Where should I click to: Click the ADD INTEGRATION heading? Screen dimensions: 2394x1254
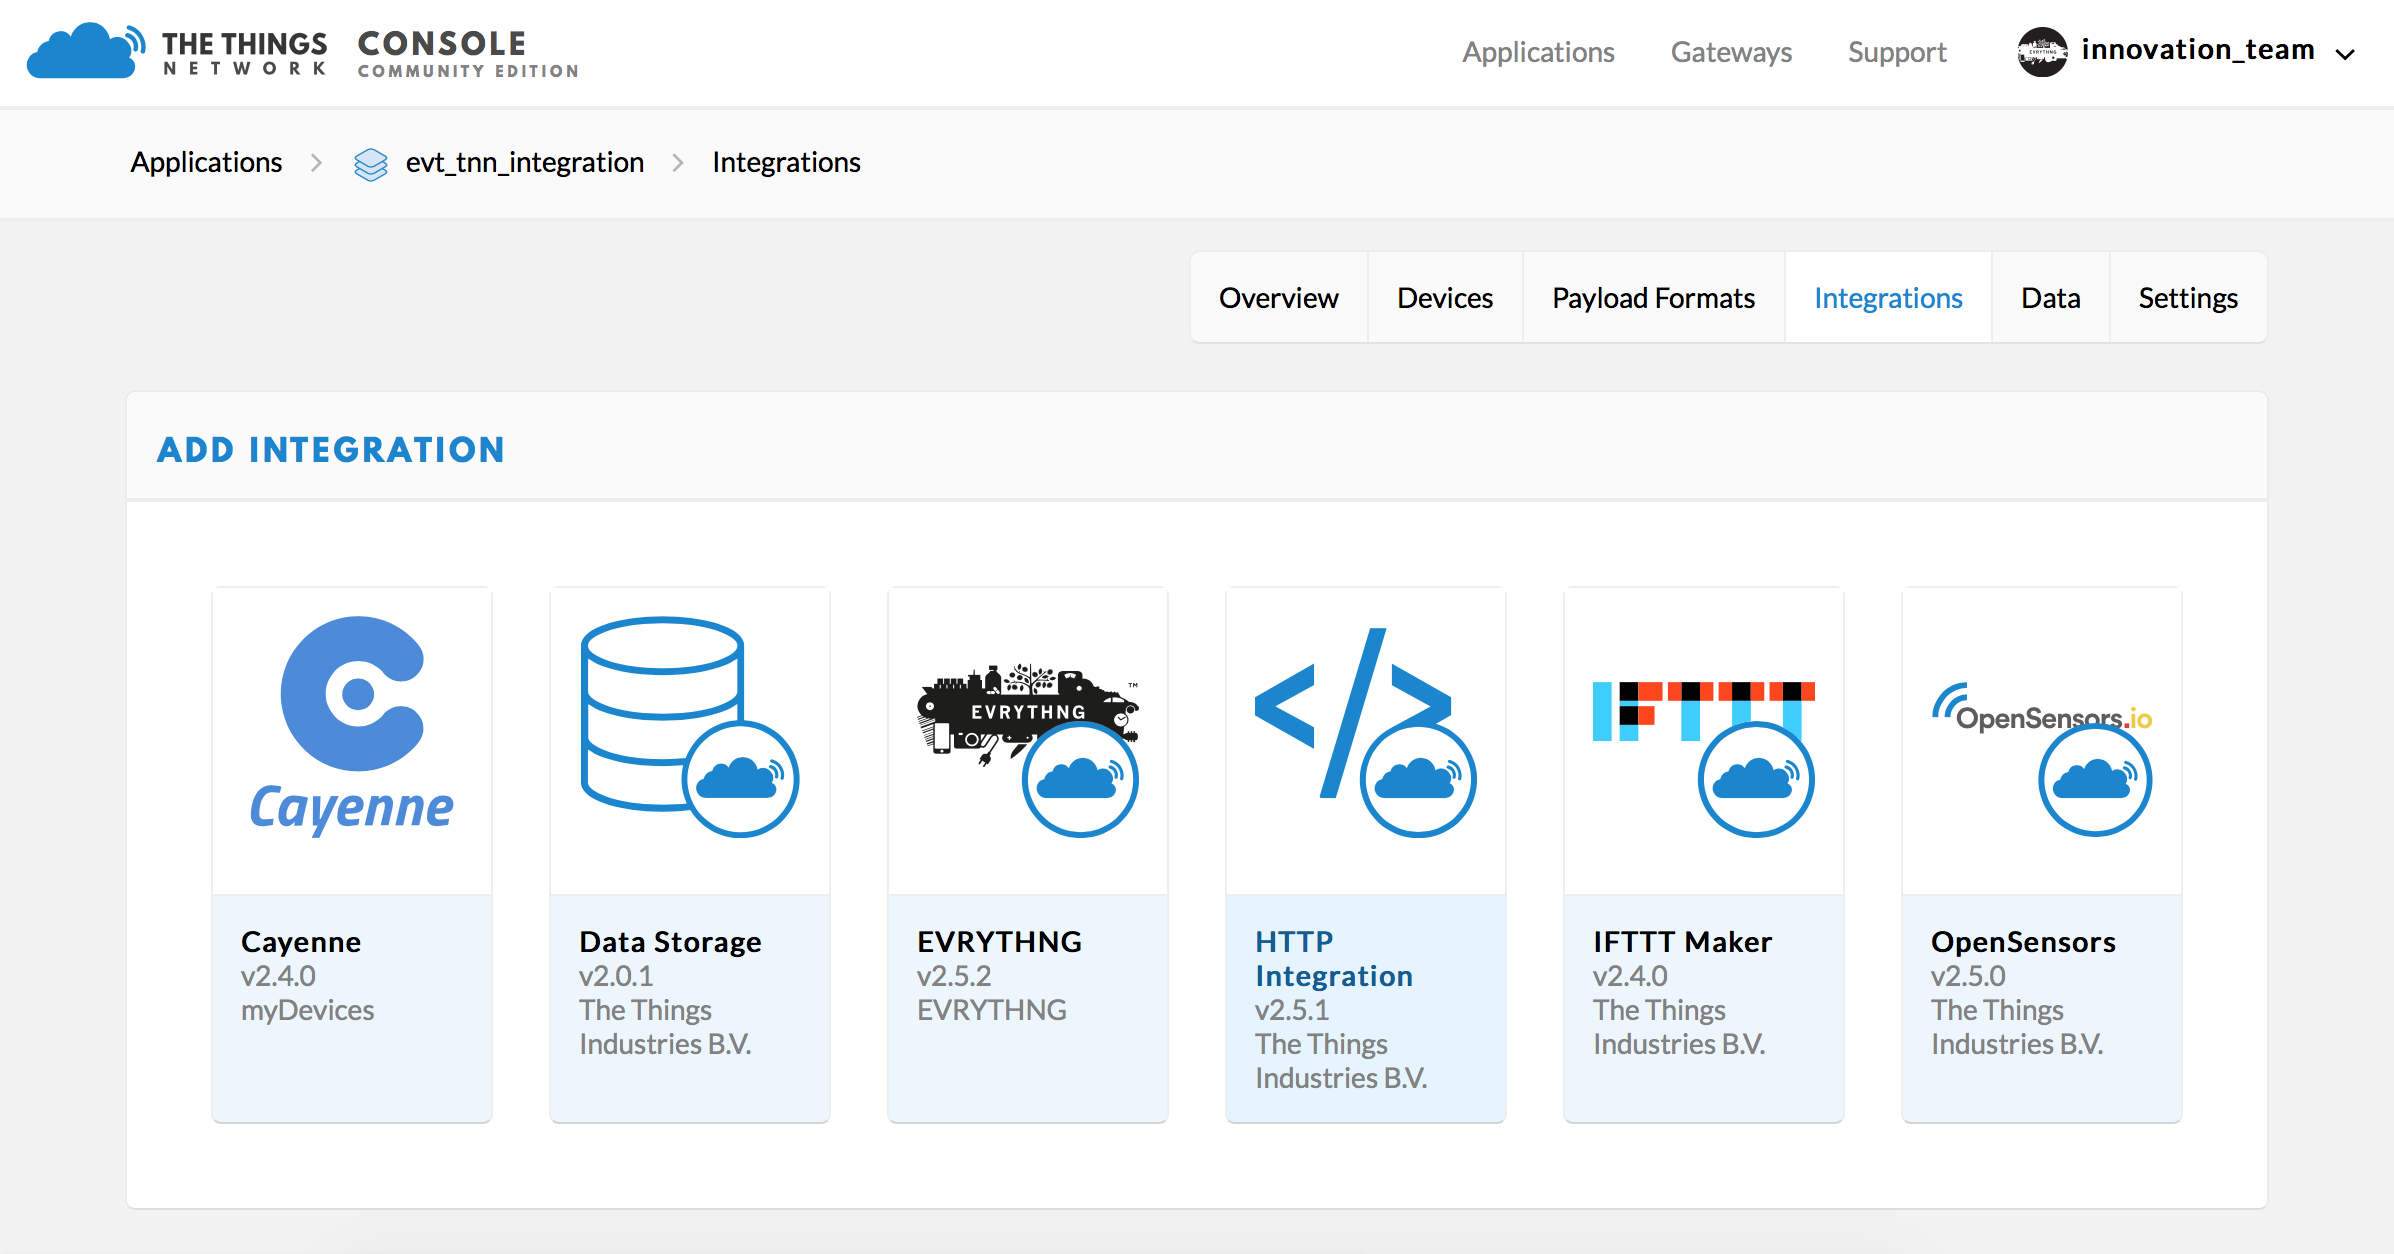(x=331, y=450)
